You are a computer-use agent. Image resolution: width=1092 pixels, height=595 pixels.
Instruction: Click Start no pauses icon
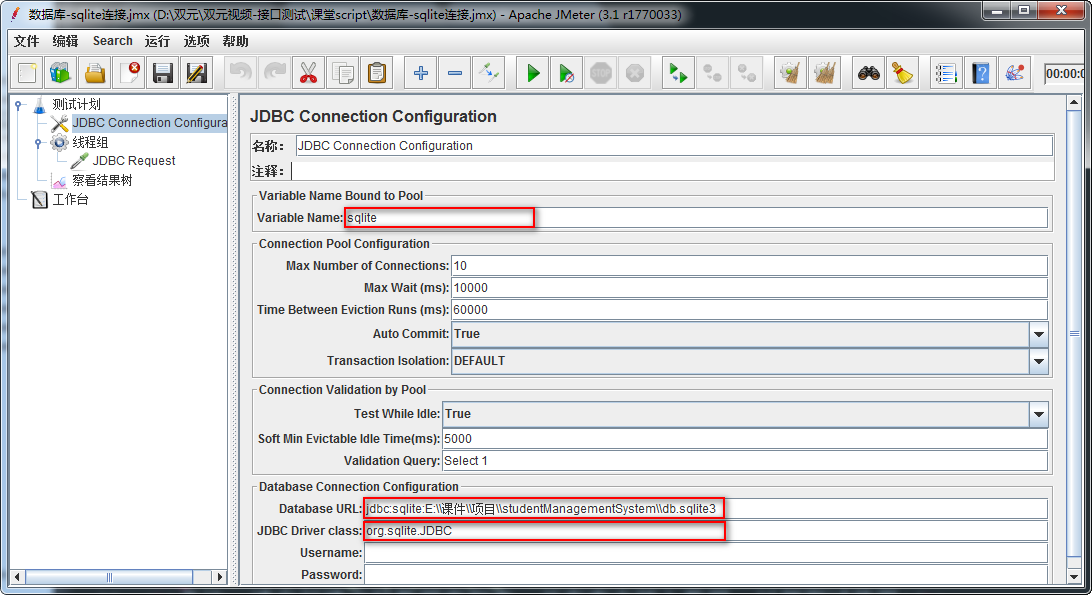pos(567,73)
